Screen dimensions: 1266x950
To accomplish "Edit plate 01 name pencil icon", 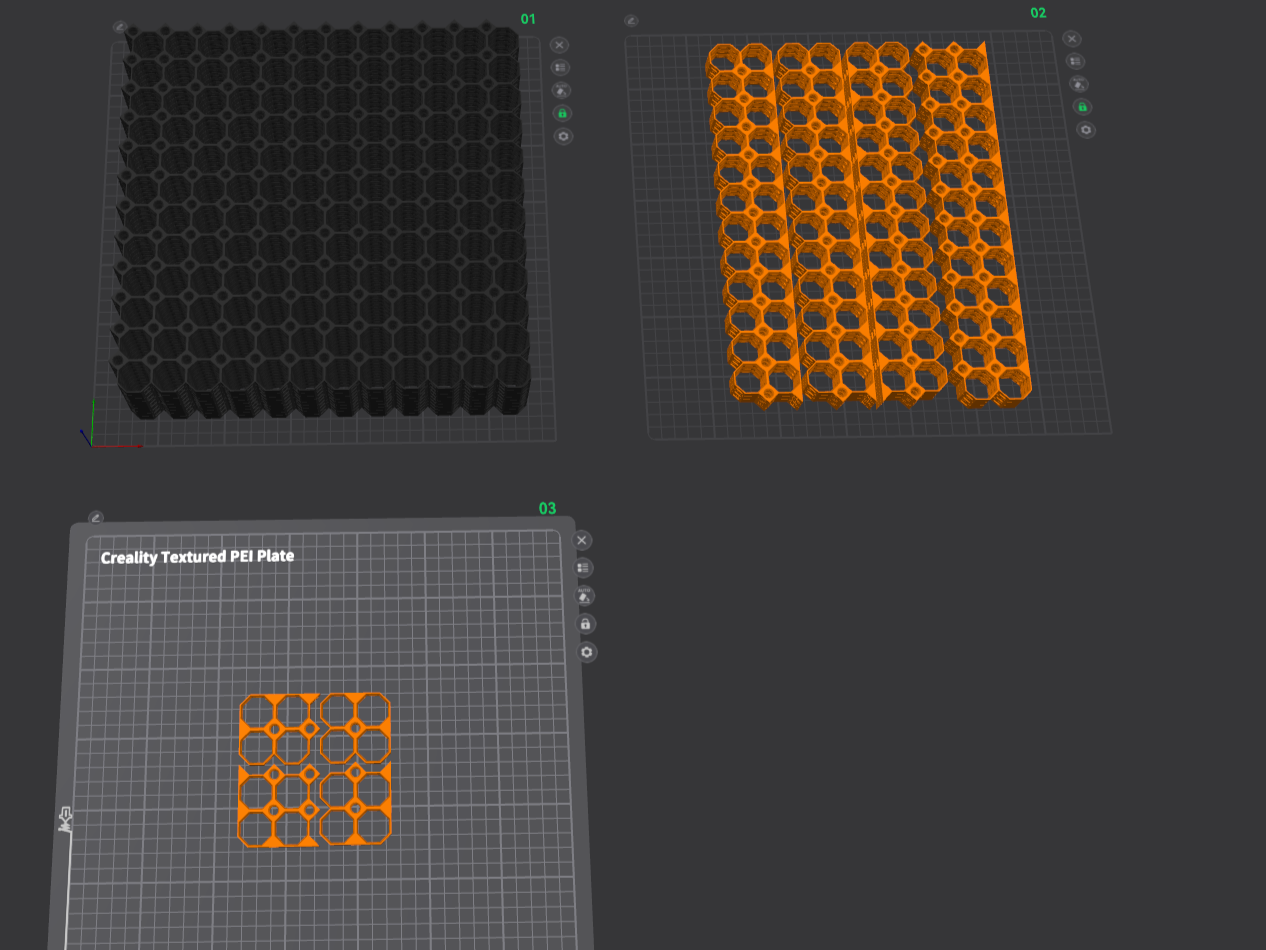I will [120, 27].
